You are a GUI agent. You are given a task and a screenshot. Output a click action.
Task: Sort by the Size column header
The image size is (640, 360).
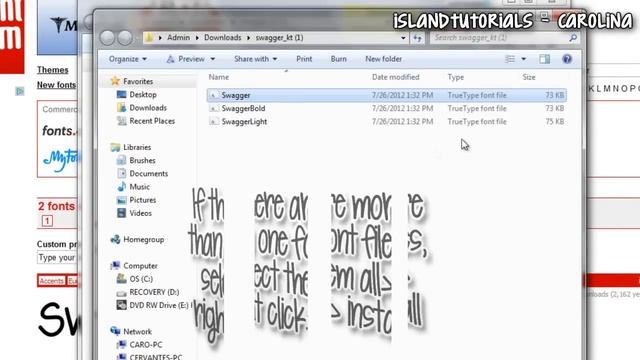pos(529,77)
